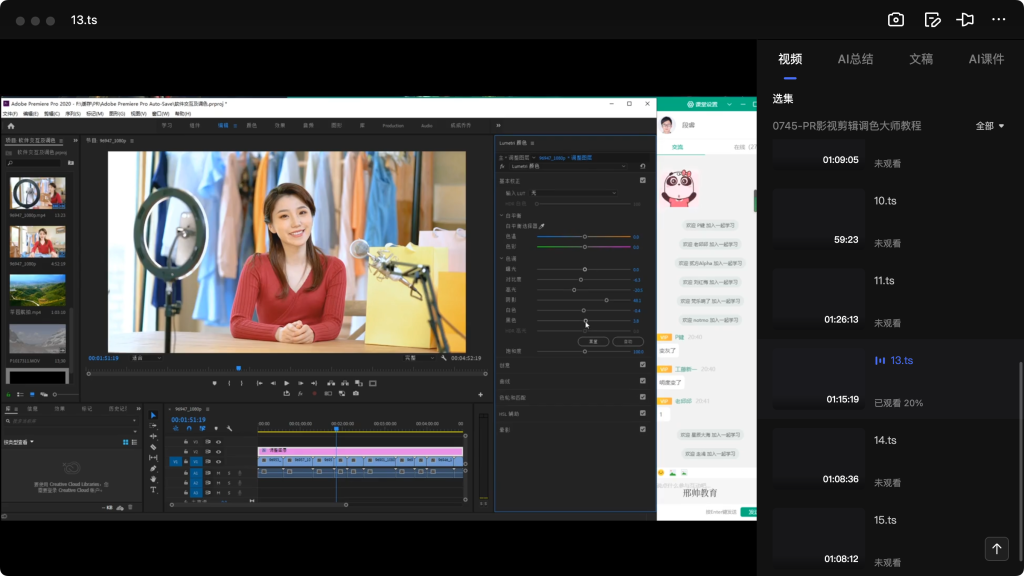
Task: Open the button editor plus in Program monitor
Action: [x=481, y=394]
